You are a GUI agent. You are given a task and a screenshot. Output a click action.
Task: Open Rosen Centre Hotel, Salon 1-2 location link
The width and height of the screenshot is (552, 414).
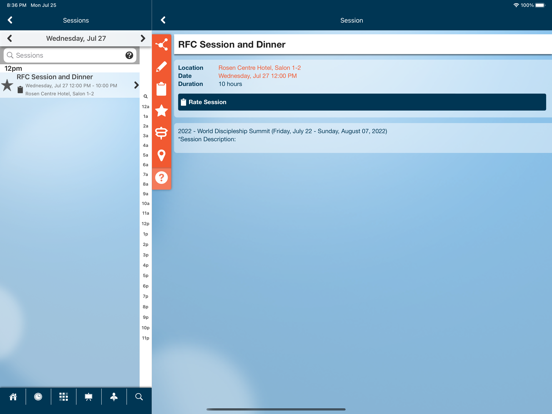[259, 68]
